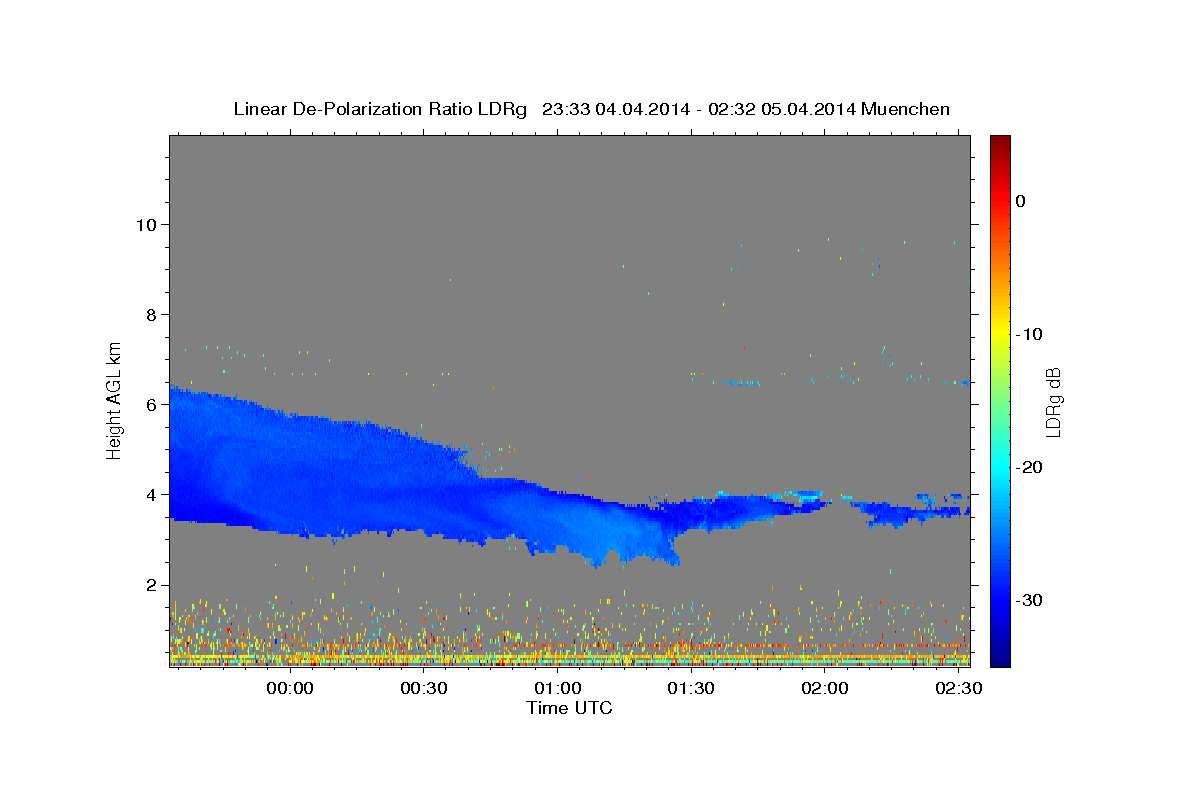This screenshot has height=800, width=1200.
Task: Click the blue cloud layer near 5 km at 00:00
Action: (x=291, y=450)
